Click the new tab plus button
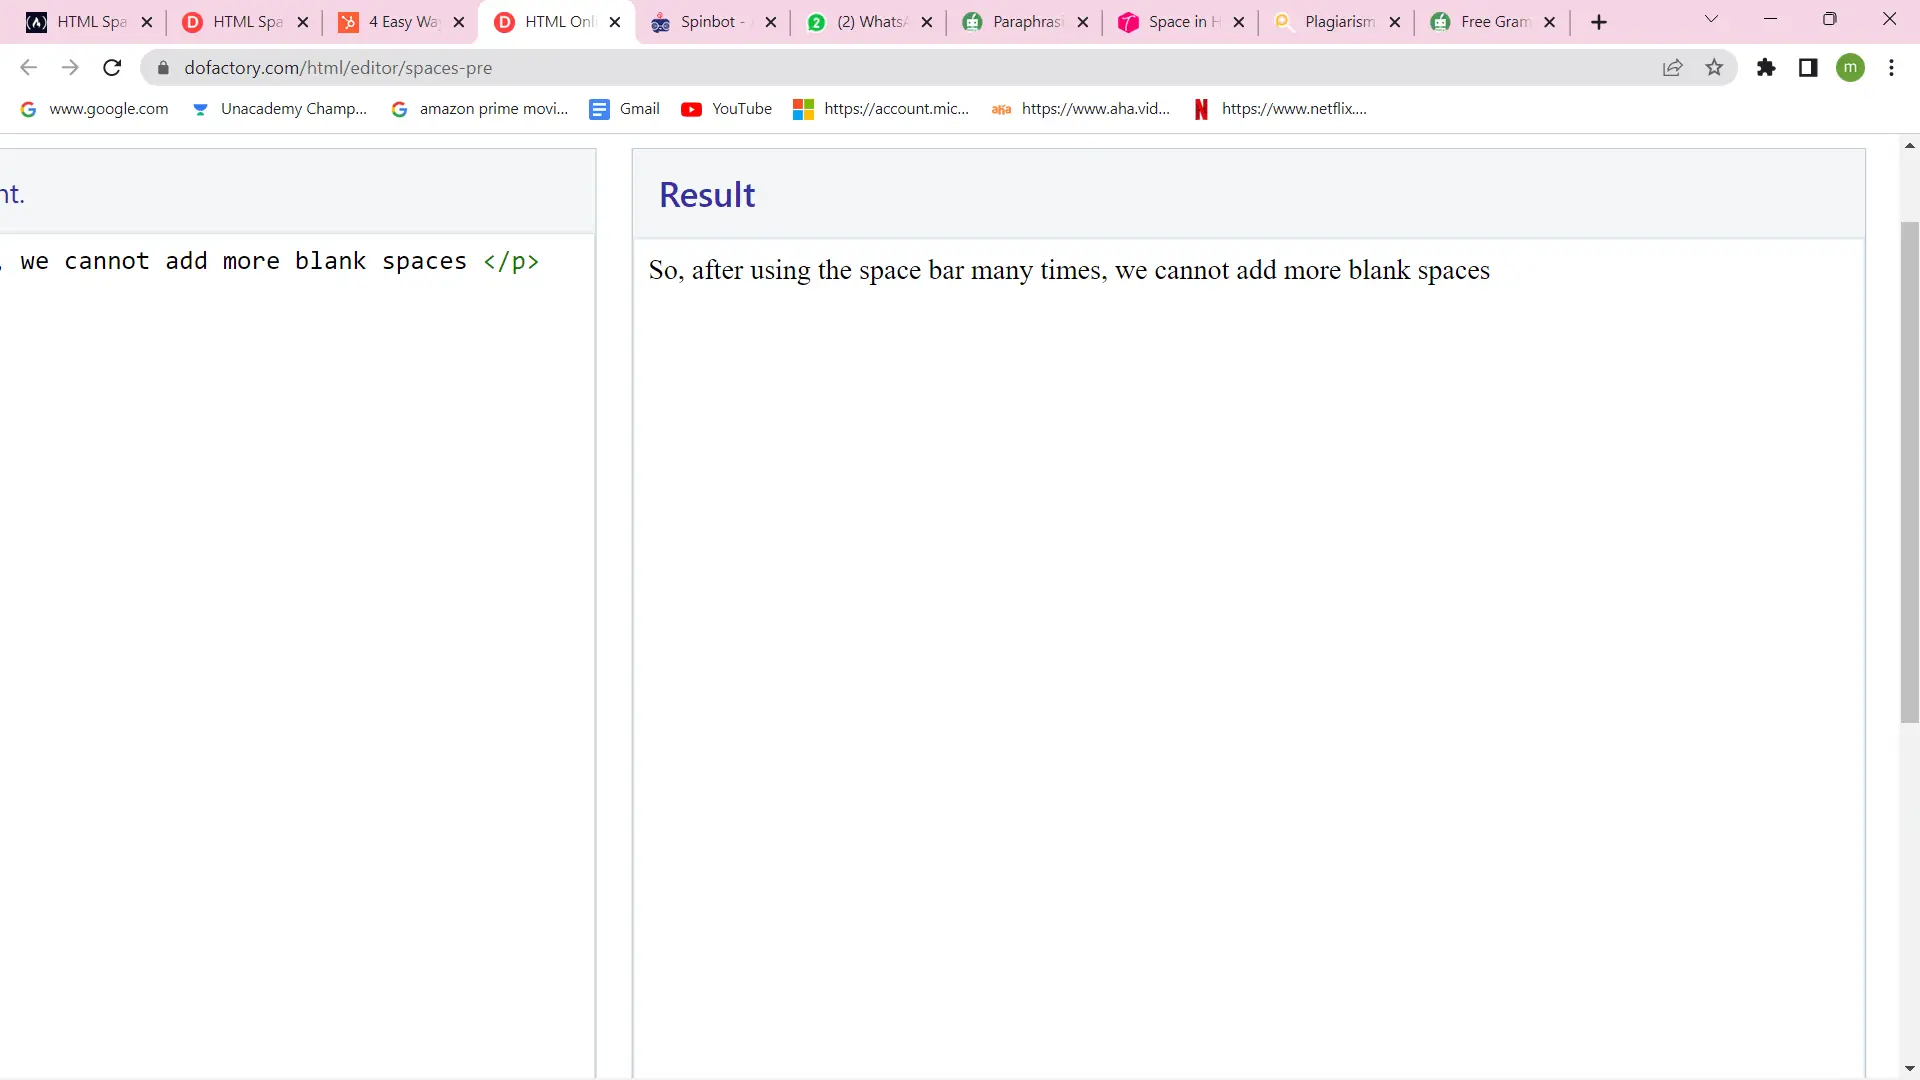The width and height of the screenshot is (1920, 1080). coord(1597,21)
